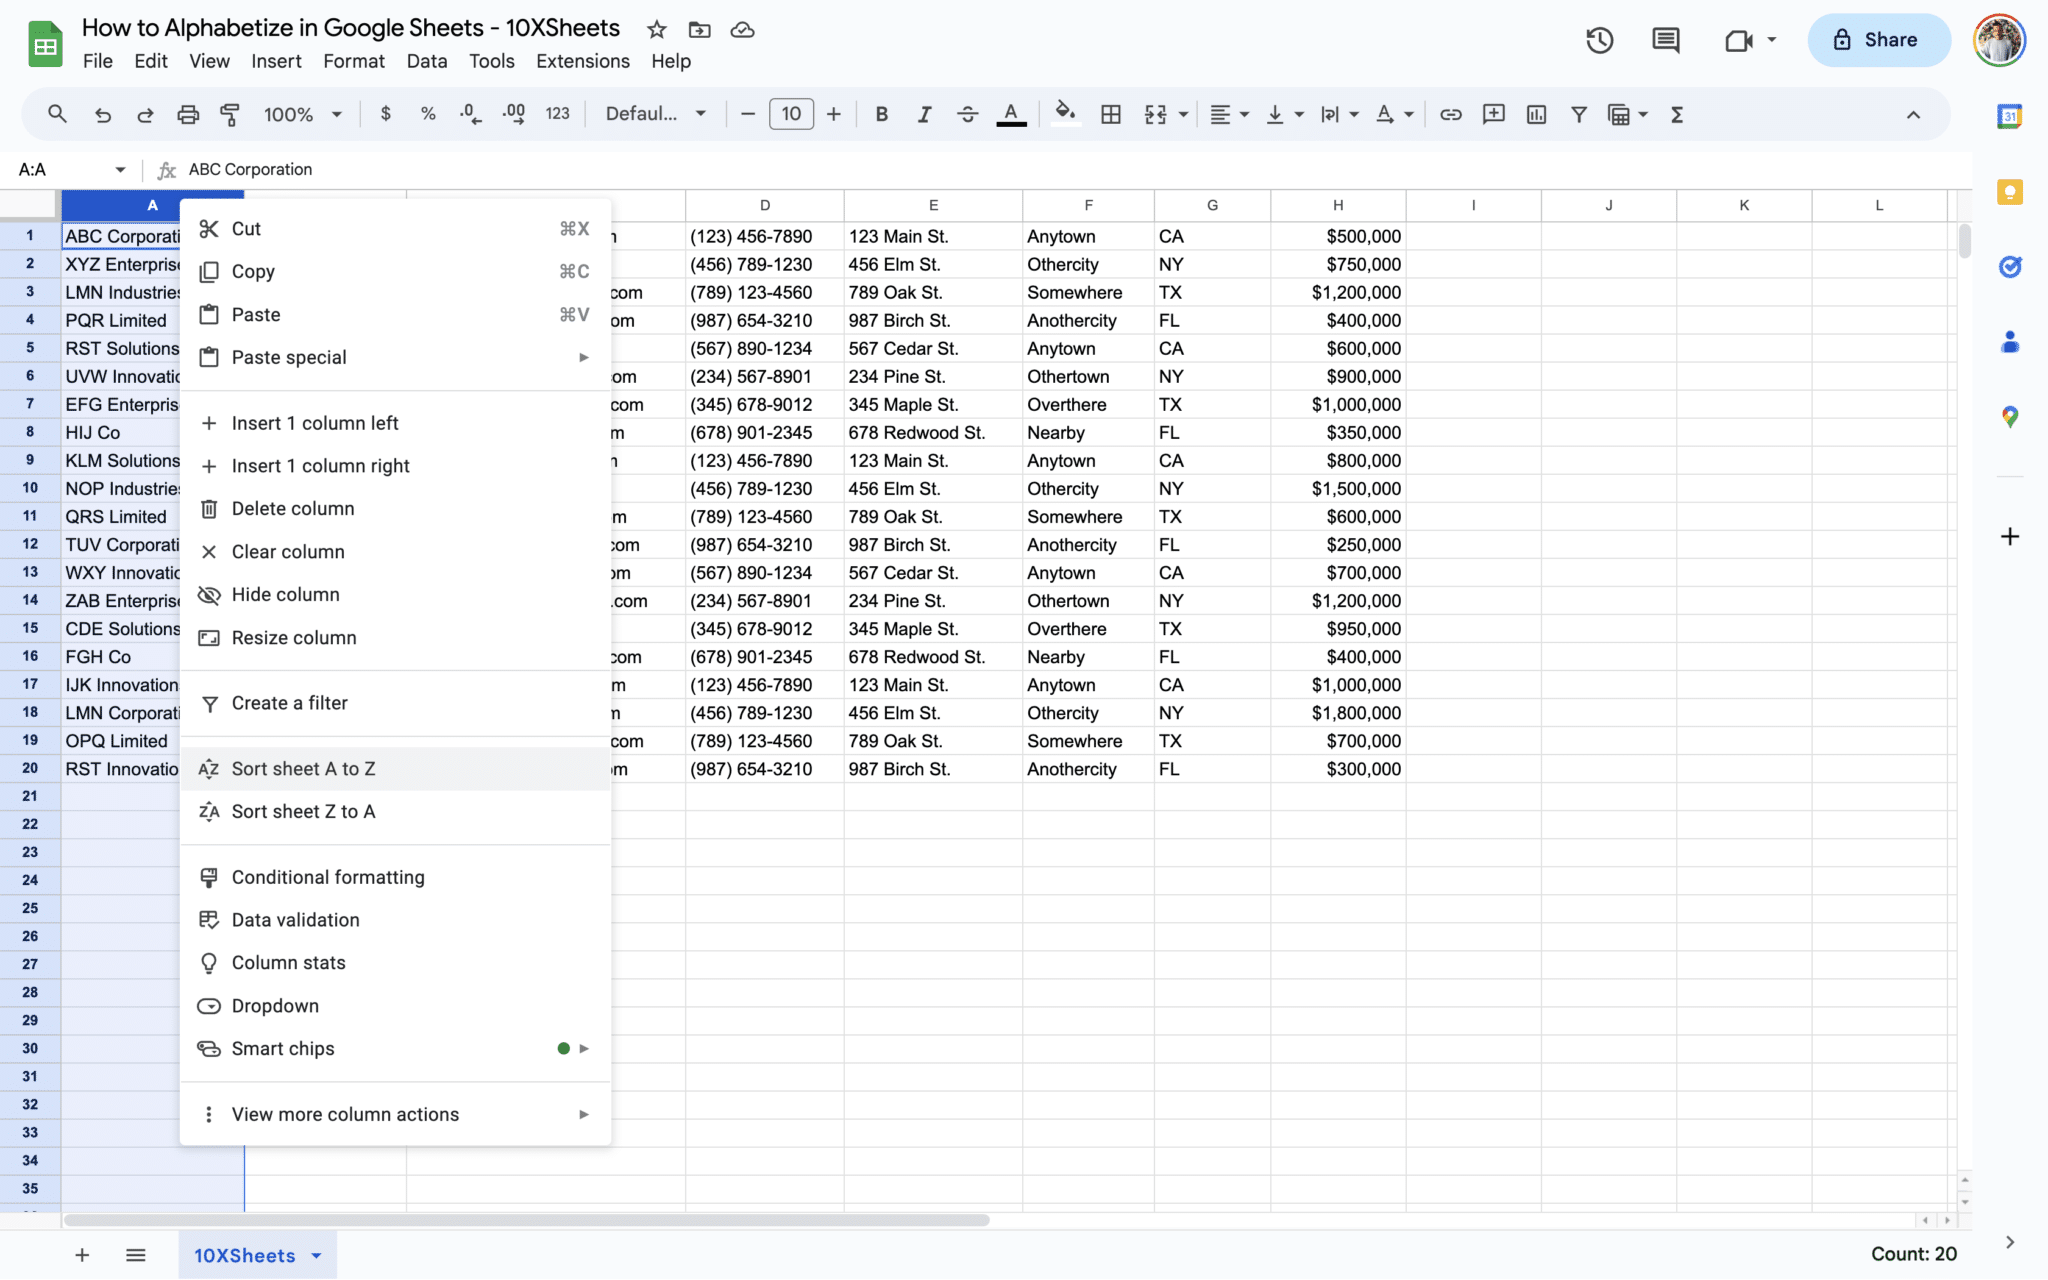The image size is (2048, 1280).
Task: Click the Share button
Action: [x=1877, y=40]
